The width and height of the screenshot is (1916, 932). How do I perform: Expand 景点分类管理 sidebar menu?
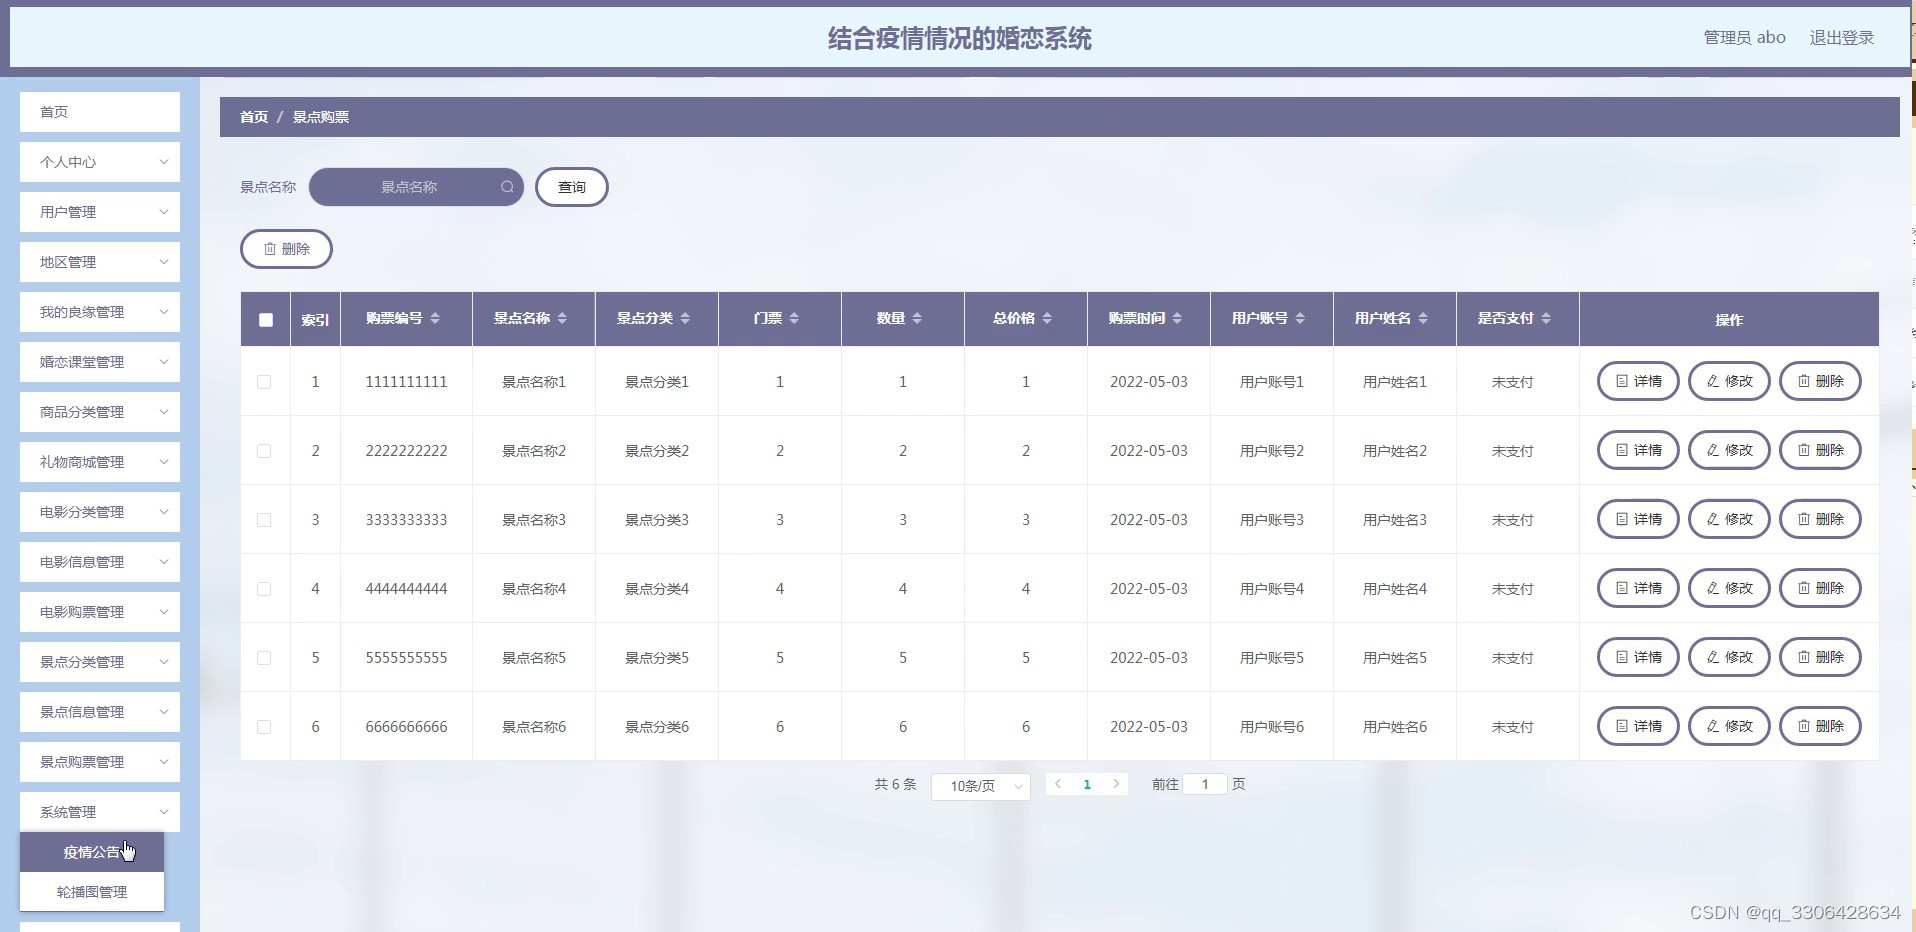click(100, 662)
